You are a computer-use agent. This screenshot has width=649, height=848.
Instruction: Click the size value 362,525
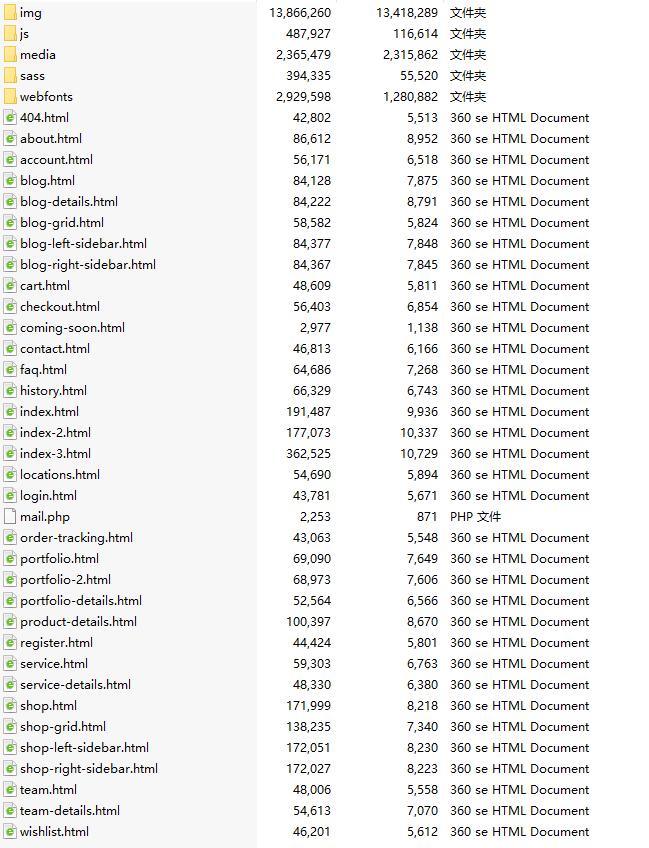(308, 454)
